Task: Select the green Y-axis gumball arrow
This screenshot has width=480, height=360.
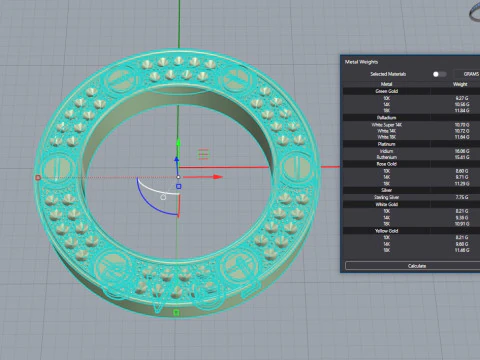Action: 178,143
